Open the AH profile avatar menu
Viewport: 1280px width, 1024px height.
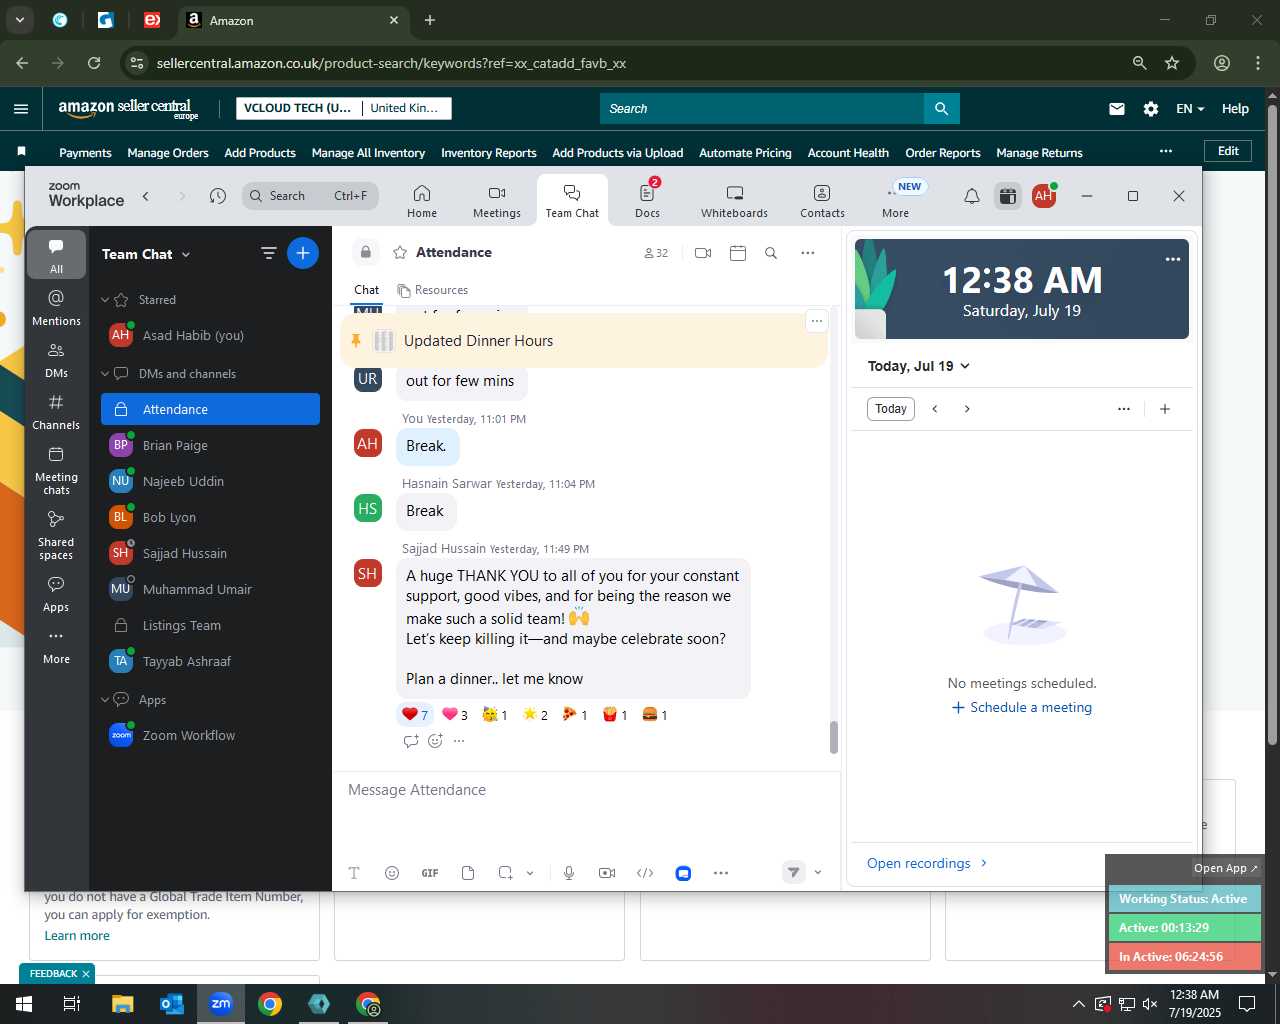[1044, 196]
